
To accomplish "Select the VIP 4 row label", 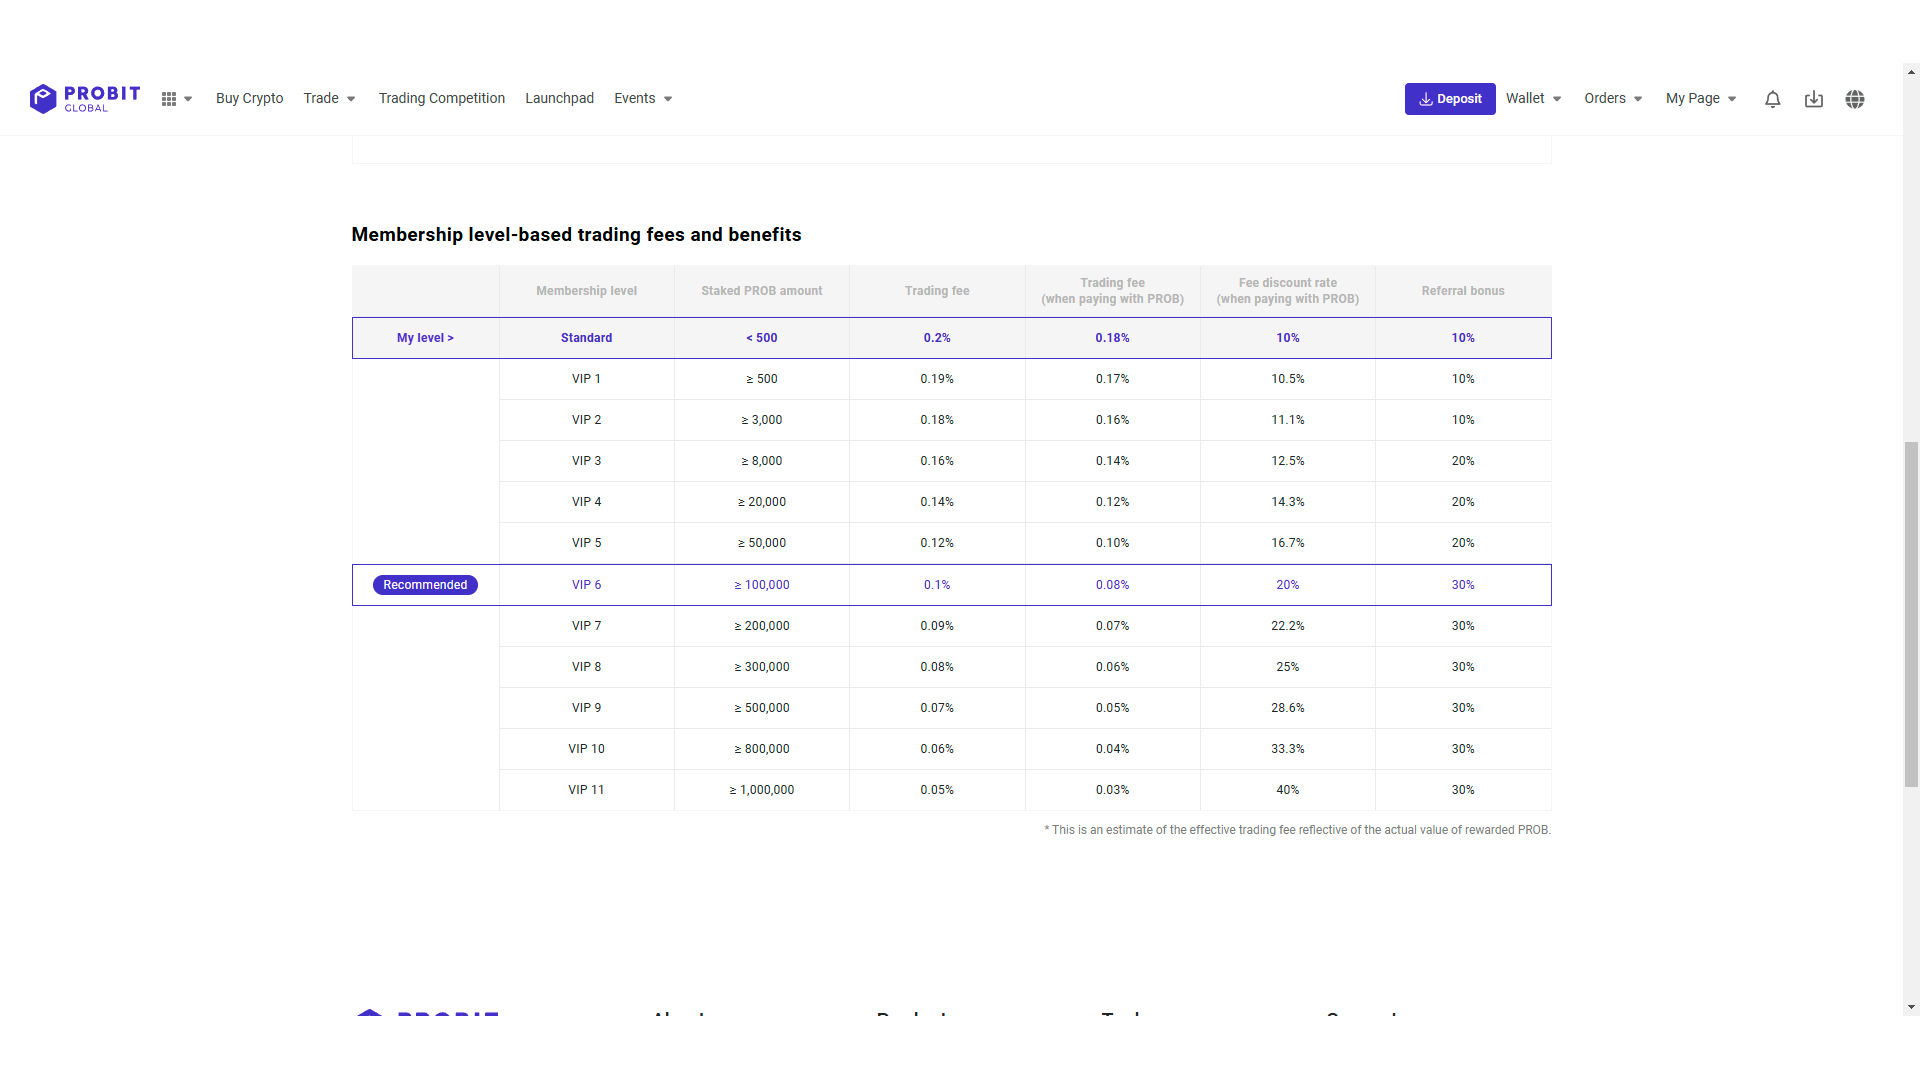I will click(x=587, y=502).
